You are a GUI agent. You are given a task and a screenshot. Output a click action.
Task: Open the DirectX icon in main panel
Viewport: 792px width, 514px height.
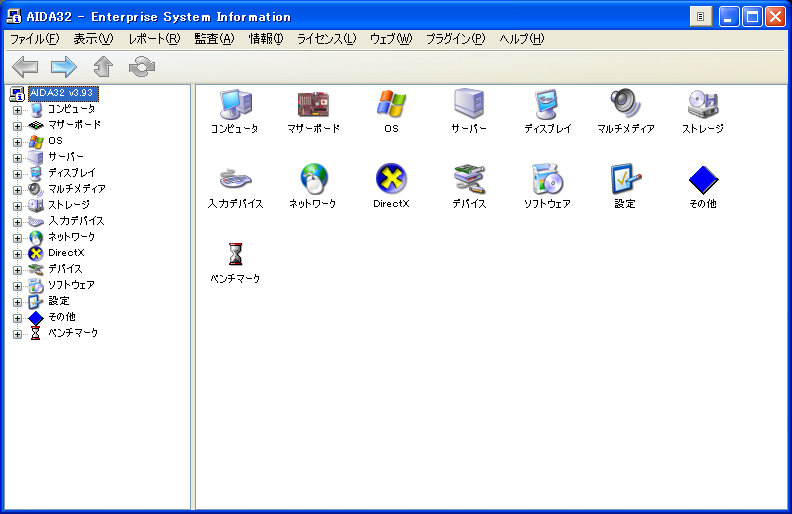coord(391,179)
